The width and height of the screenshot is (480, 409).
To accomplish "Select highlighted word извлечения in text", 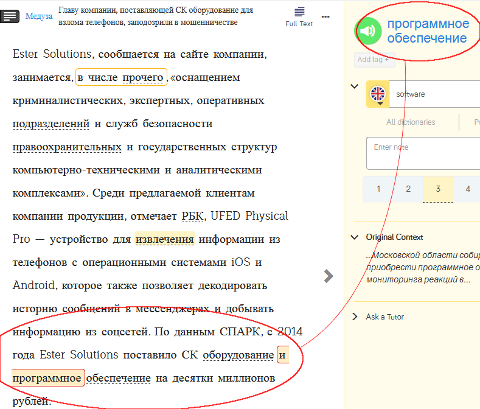I will tap(165, 239).
